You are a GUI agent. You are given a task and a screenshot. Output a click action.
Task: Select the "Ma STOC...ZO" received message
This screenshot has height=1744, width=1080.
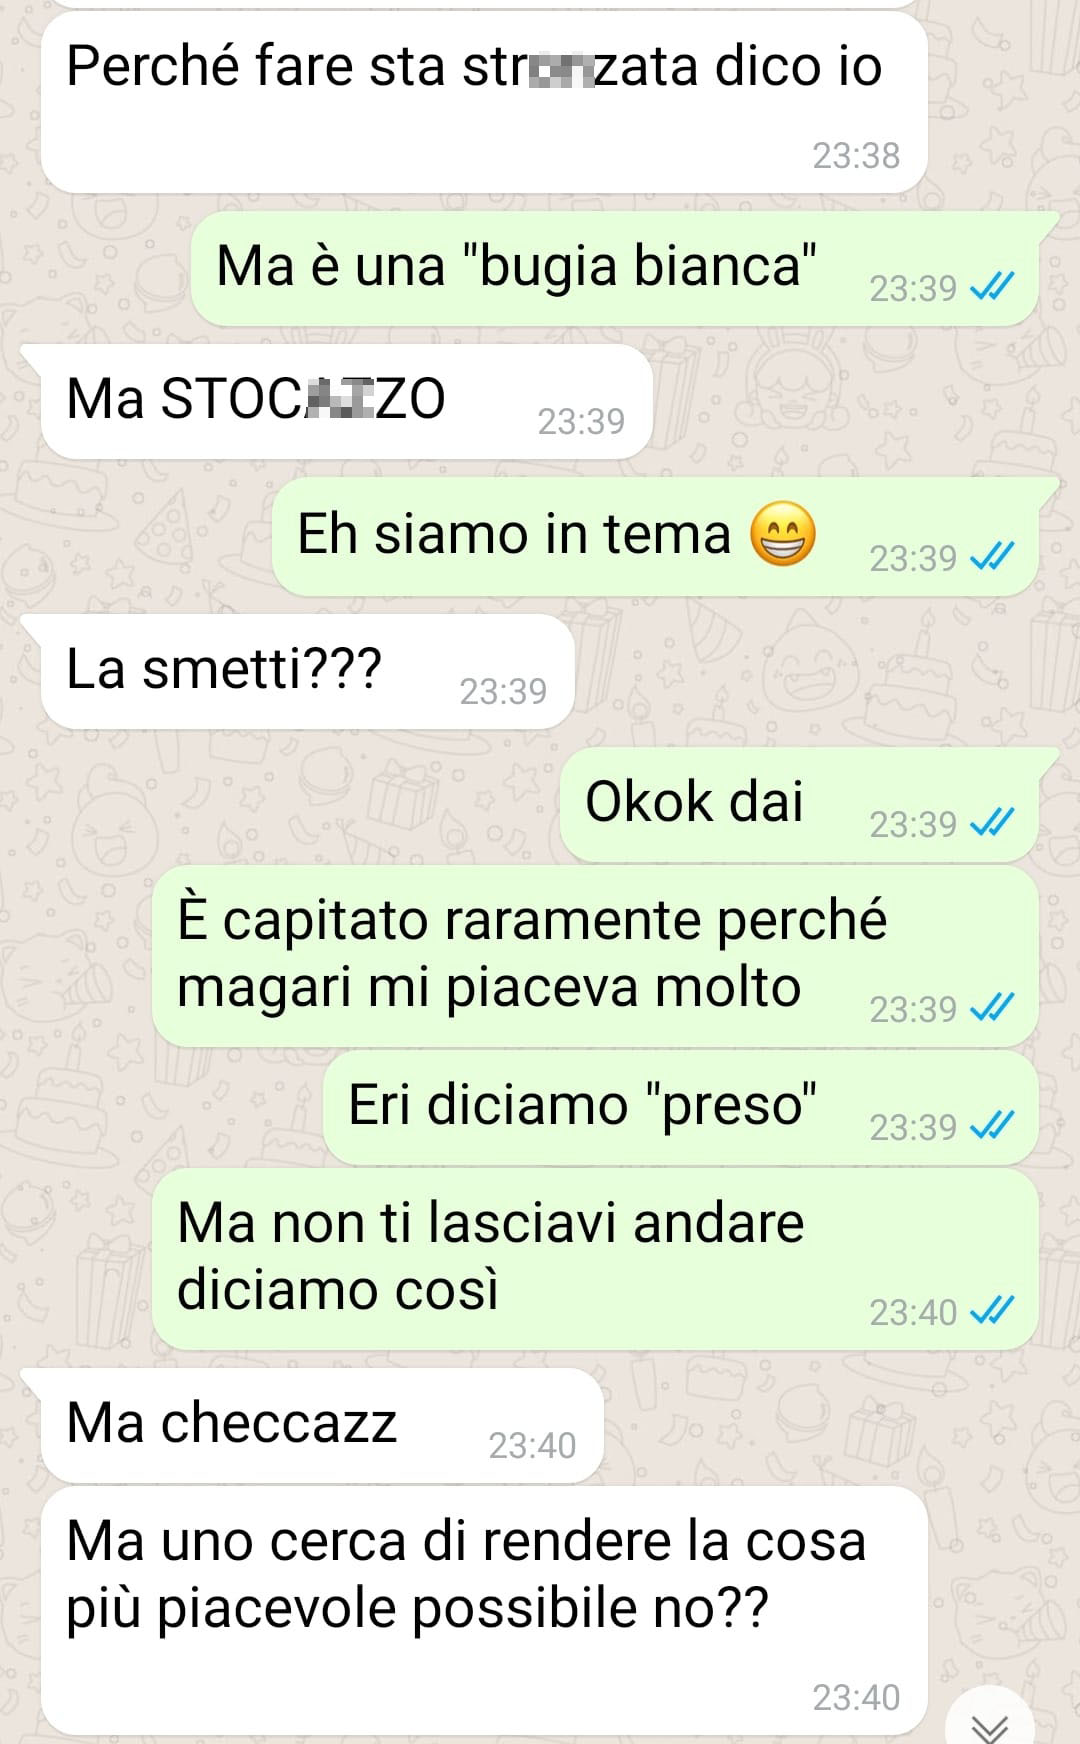coord(346,401)
